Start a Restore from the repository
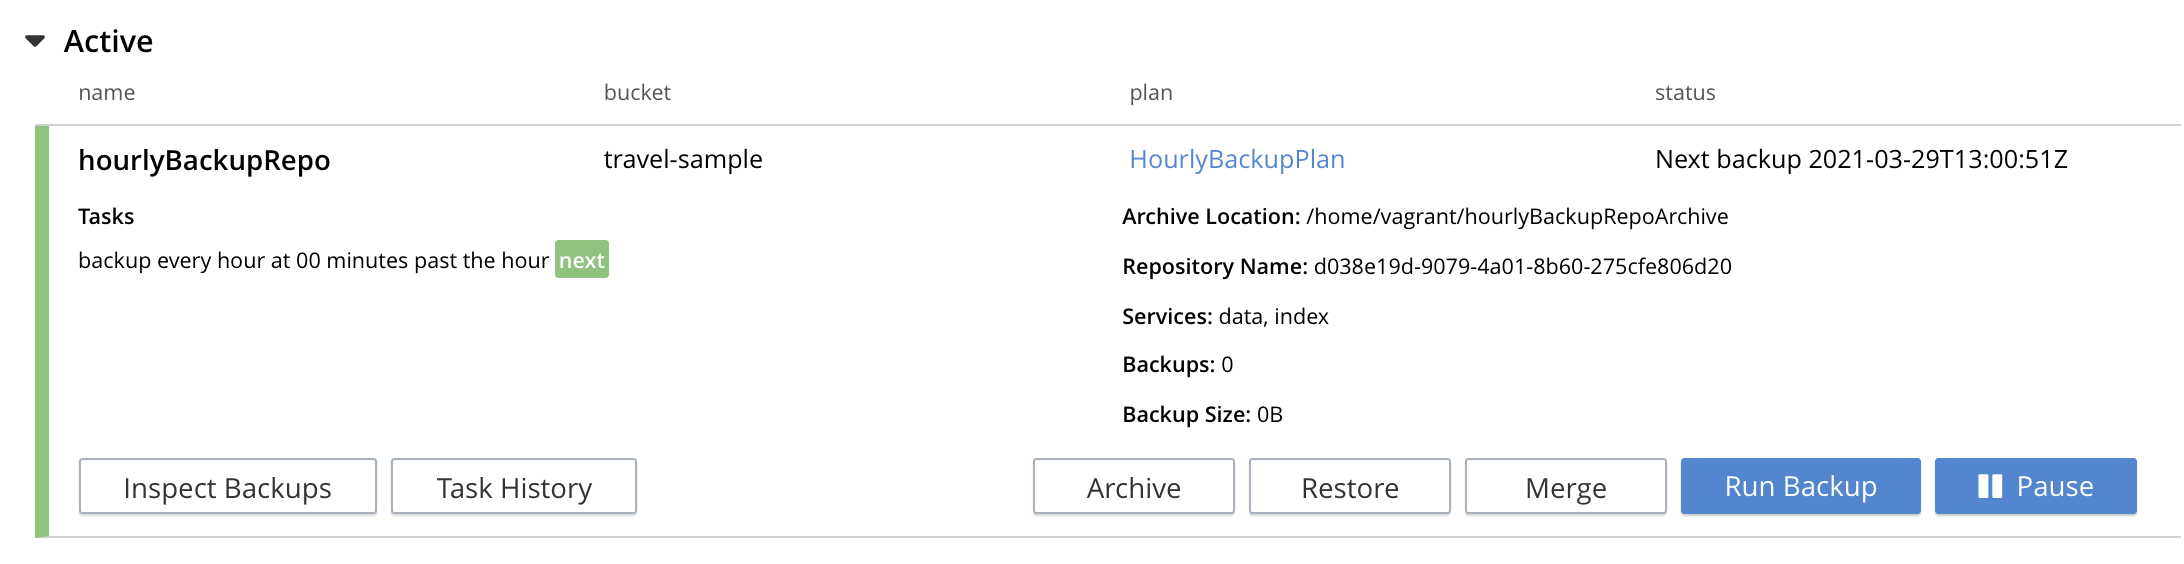This screenshot has width=2184, height=564. [1349, 487]
